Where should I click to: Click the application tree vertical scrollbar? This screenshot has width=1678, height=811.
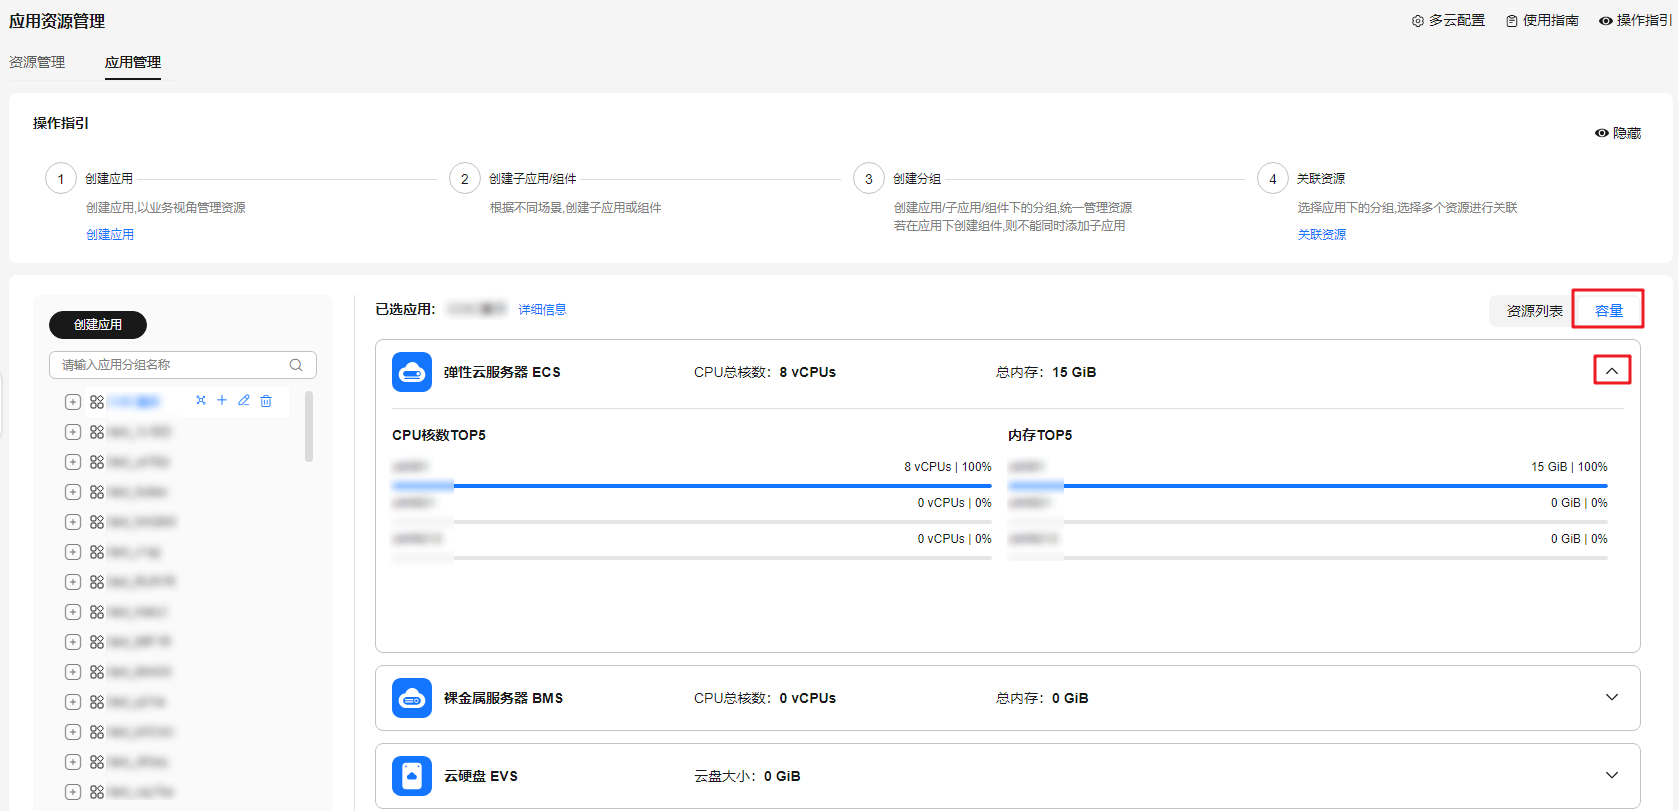[x=309, y=427]
